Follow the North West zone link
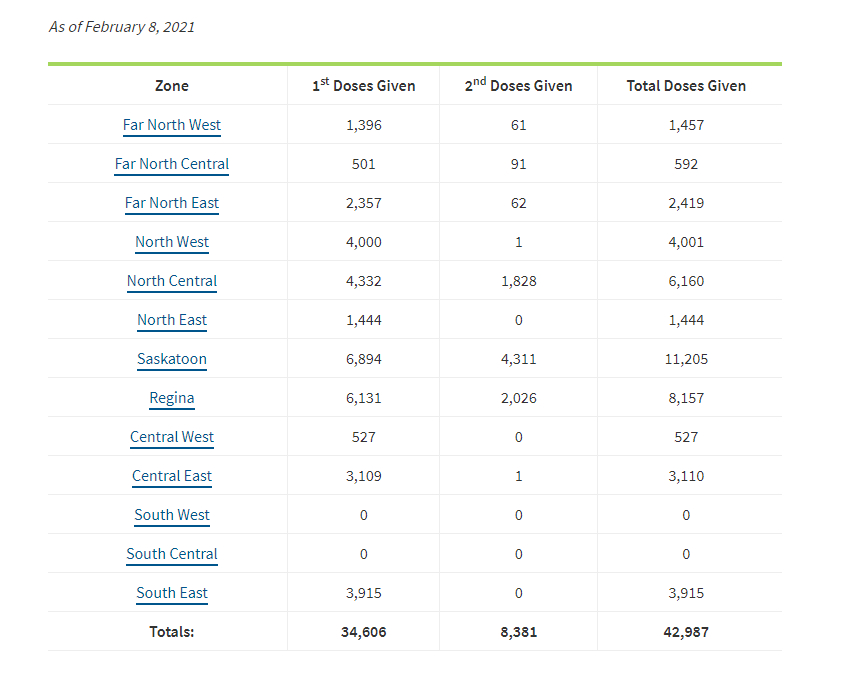This screenshot has width=855, height=678. [x=172, y=242]
